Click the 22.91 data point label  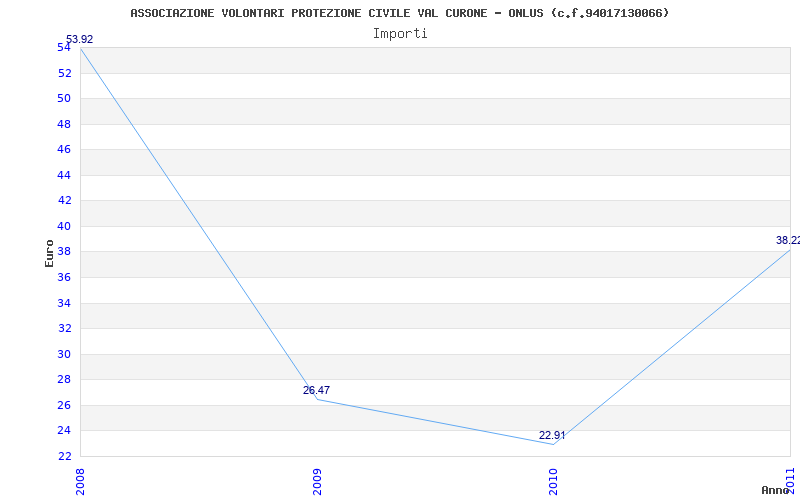point(552,435)
